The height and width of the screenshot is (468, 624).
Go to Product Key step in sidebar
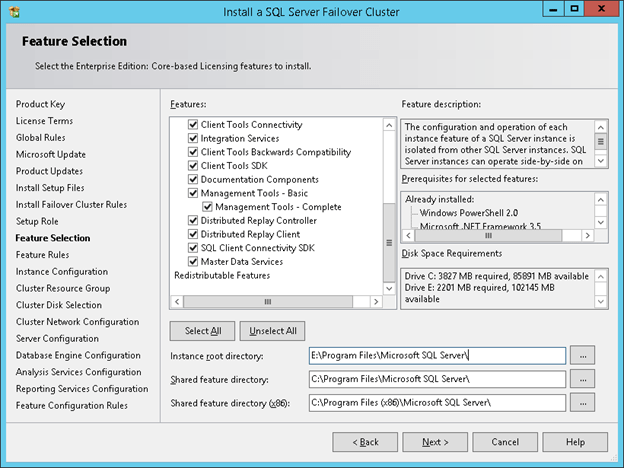coord(40,104)
